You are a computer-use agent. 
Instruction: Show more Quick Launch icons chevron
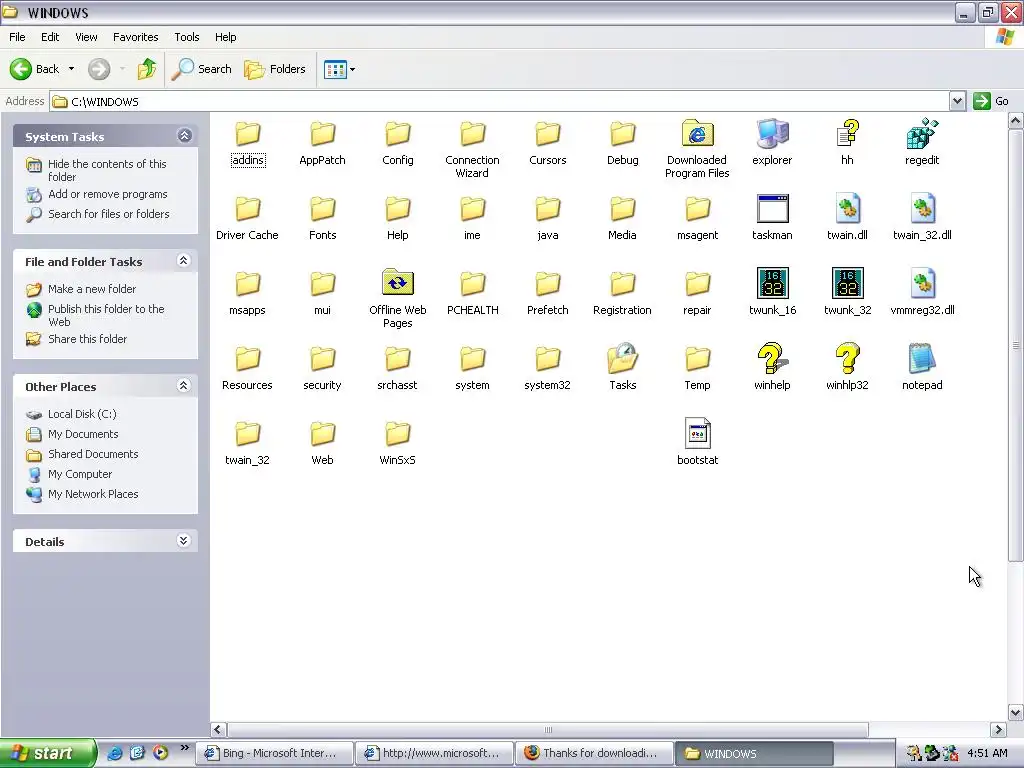pyautogui.click(x=185, y=748)
